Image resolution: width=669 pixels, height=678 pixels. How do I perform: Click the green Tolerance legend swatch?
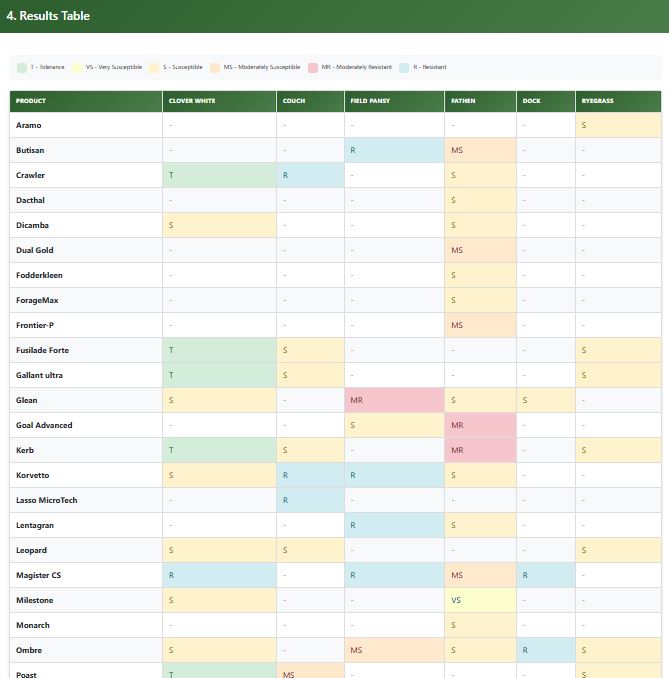point(22,68)
